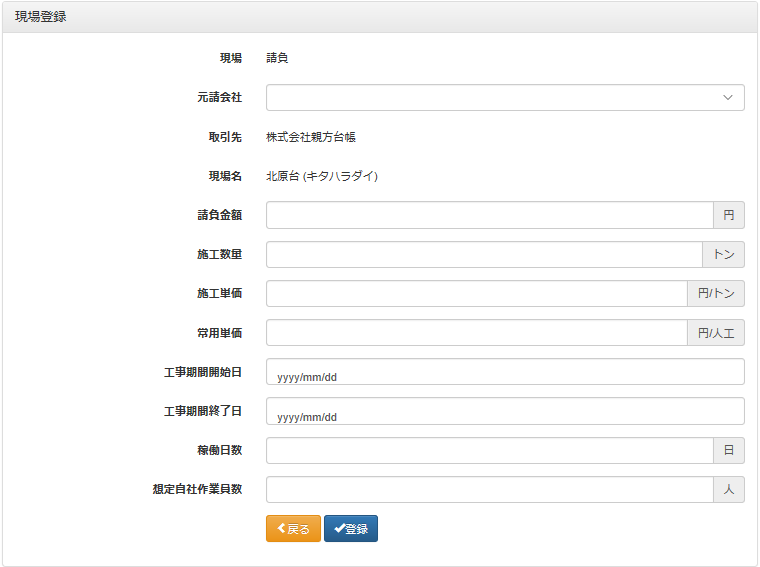This screenshot has width=760, height=567.
Task: Click the 円 unit addon
Action: coord(728,215)
